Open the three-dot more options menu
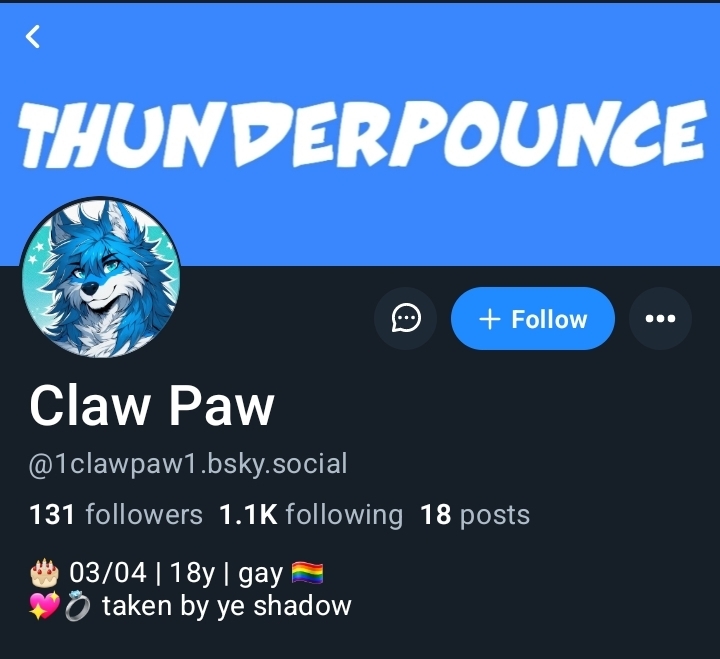Screen dimensions: 720x659 click(x=660, y=318)
